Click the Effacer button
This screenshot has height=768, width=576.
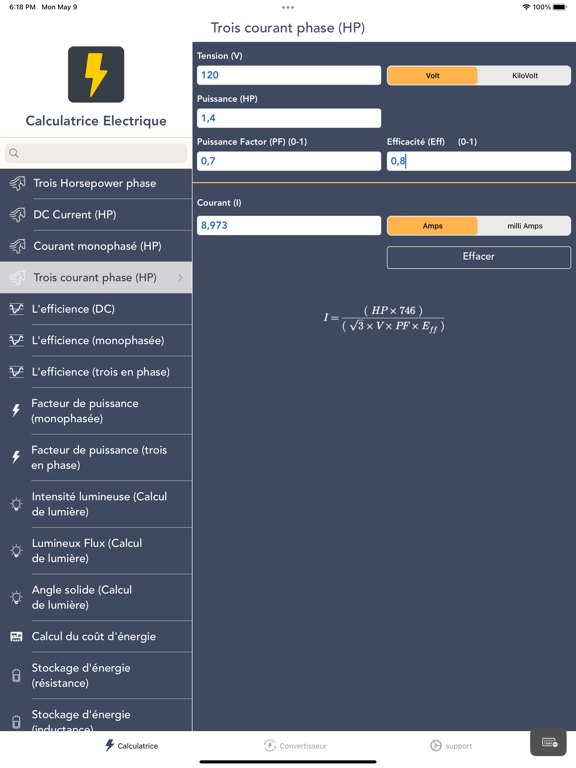point(479,257)
